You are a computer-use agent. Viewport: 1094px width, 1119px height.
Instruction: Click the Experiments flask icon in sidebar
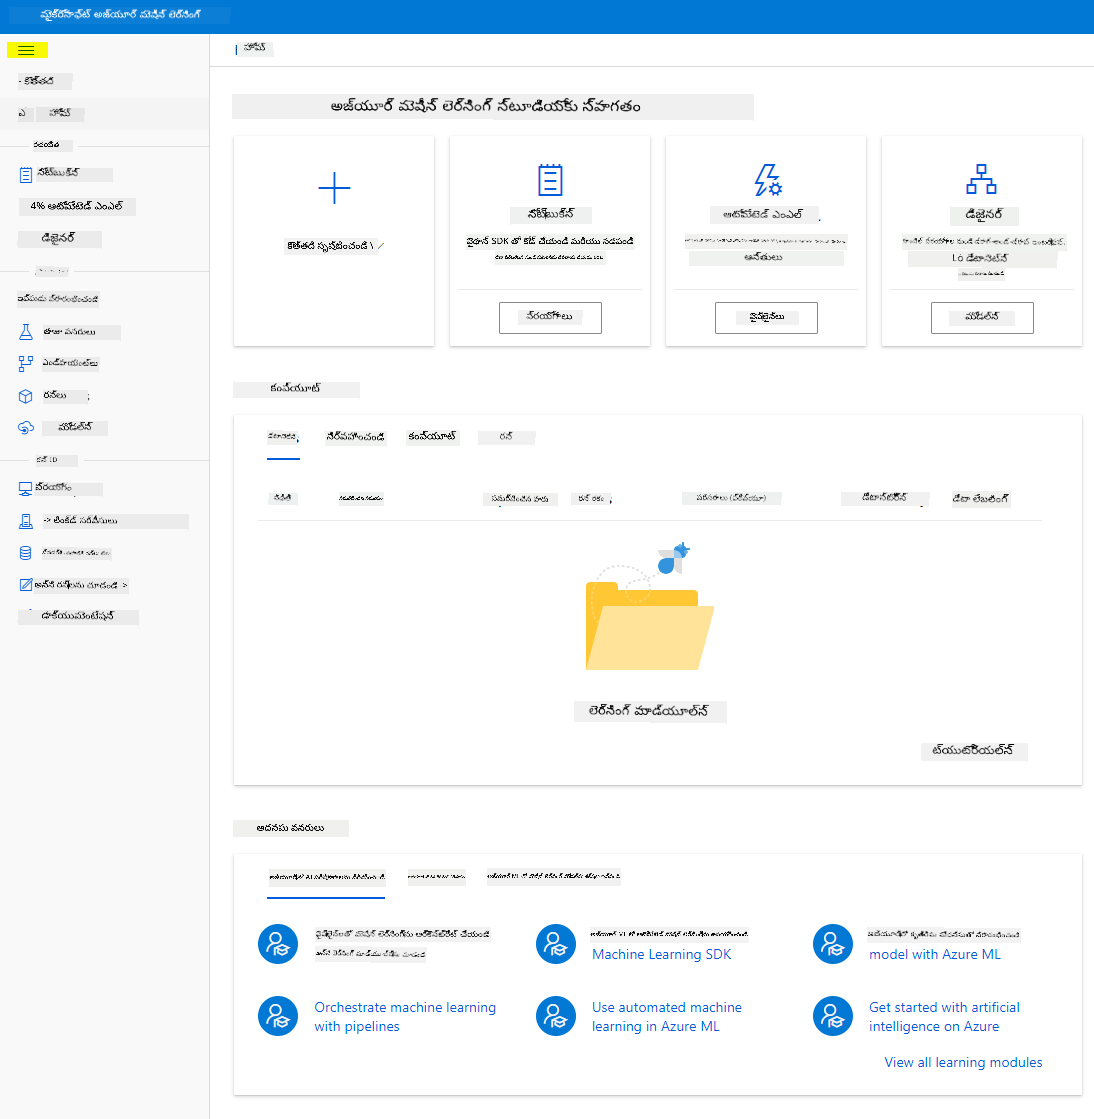tap(26, 332)
